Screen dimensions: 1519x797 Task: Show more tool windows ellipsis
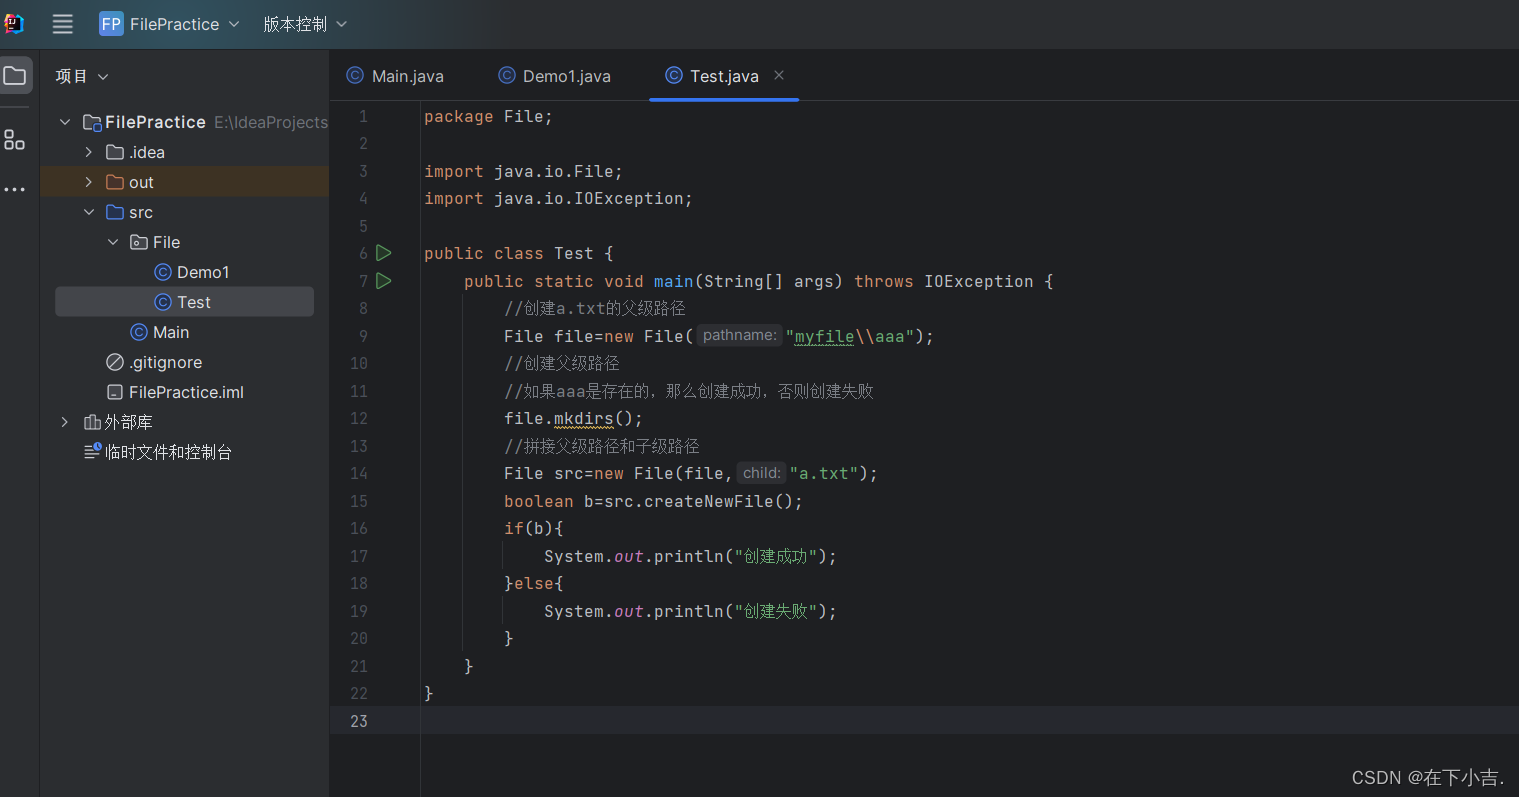coord(15,190)
